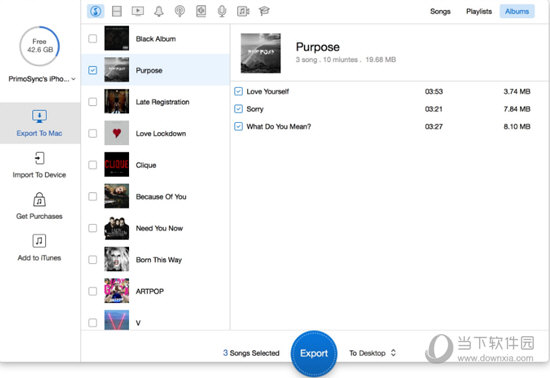Viewport: 550px width, 378px height.
Task: Select the Need You Now album name
Action: coord(159,228)
